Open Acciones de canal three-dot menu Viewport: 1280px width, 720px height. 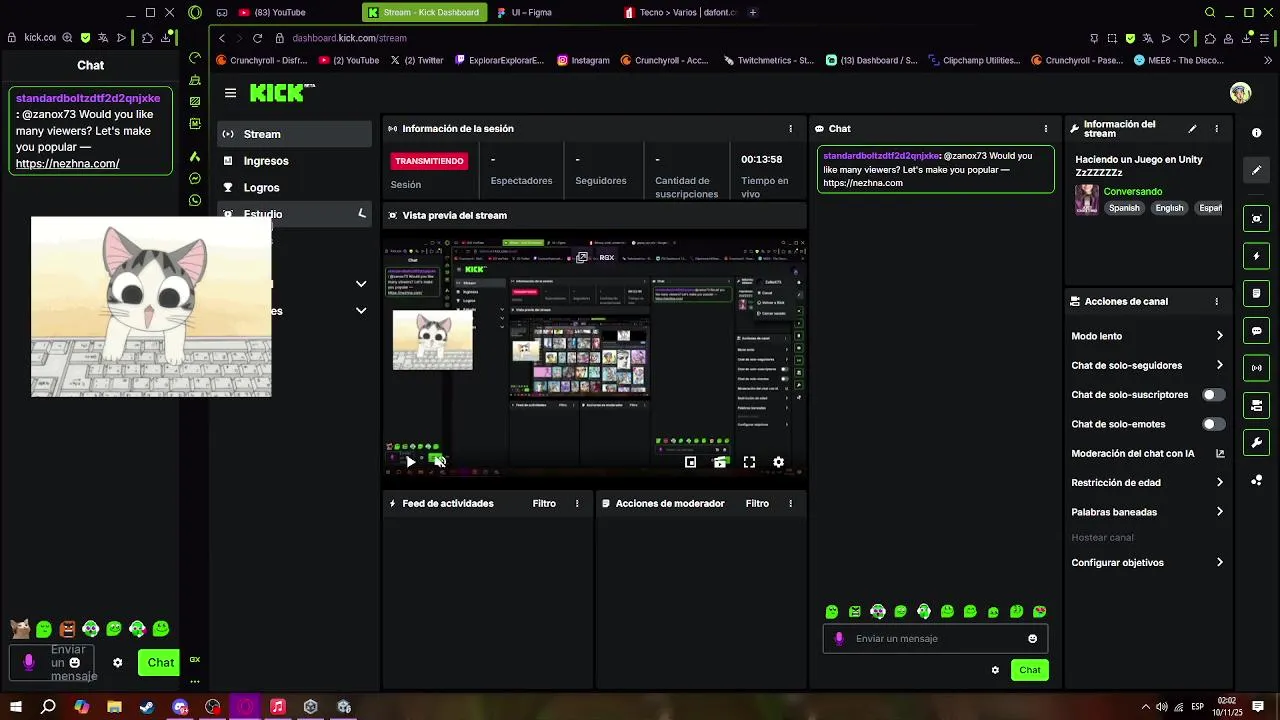coord(1216,301)
